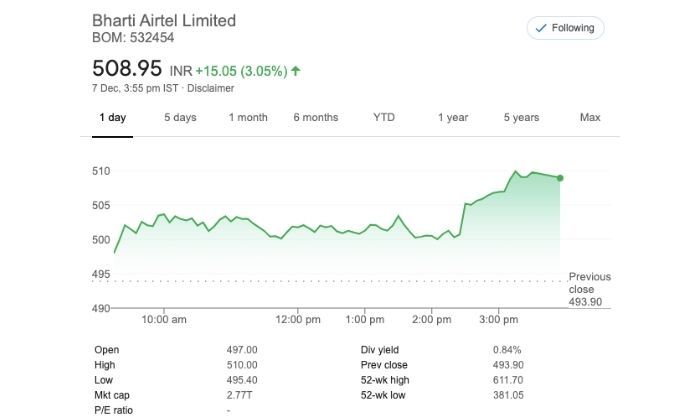
Task: Click the green up-arrow price indicator
Action: 297,71
